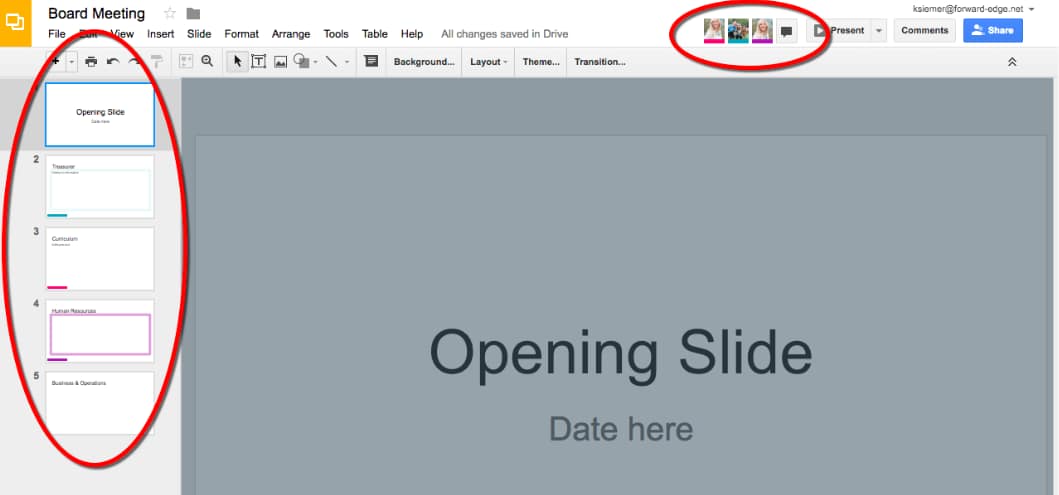Click the zoom magnifier icon
This screenshot has height=495, width=1059.
click(x=207, y=62)
